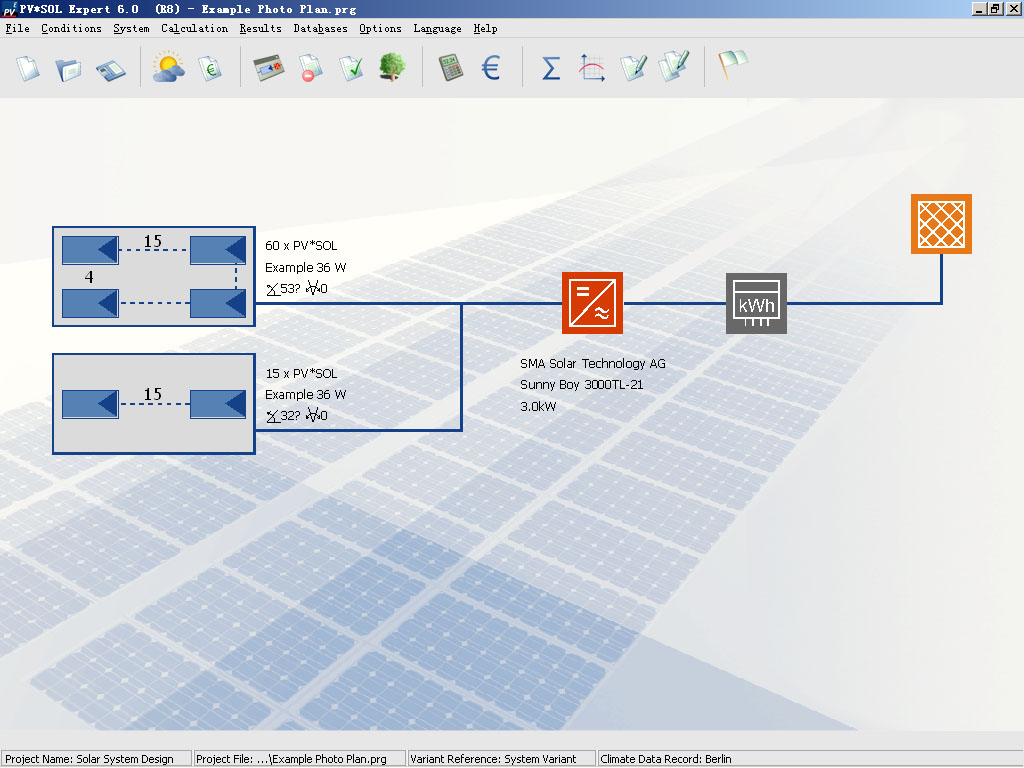
Task: Open climate data via the sun and cloud icon
Action: tap(168, 67)
